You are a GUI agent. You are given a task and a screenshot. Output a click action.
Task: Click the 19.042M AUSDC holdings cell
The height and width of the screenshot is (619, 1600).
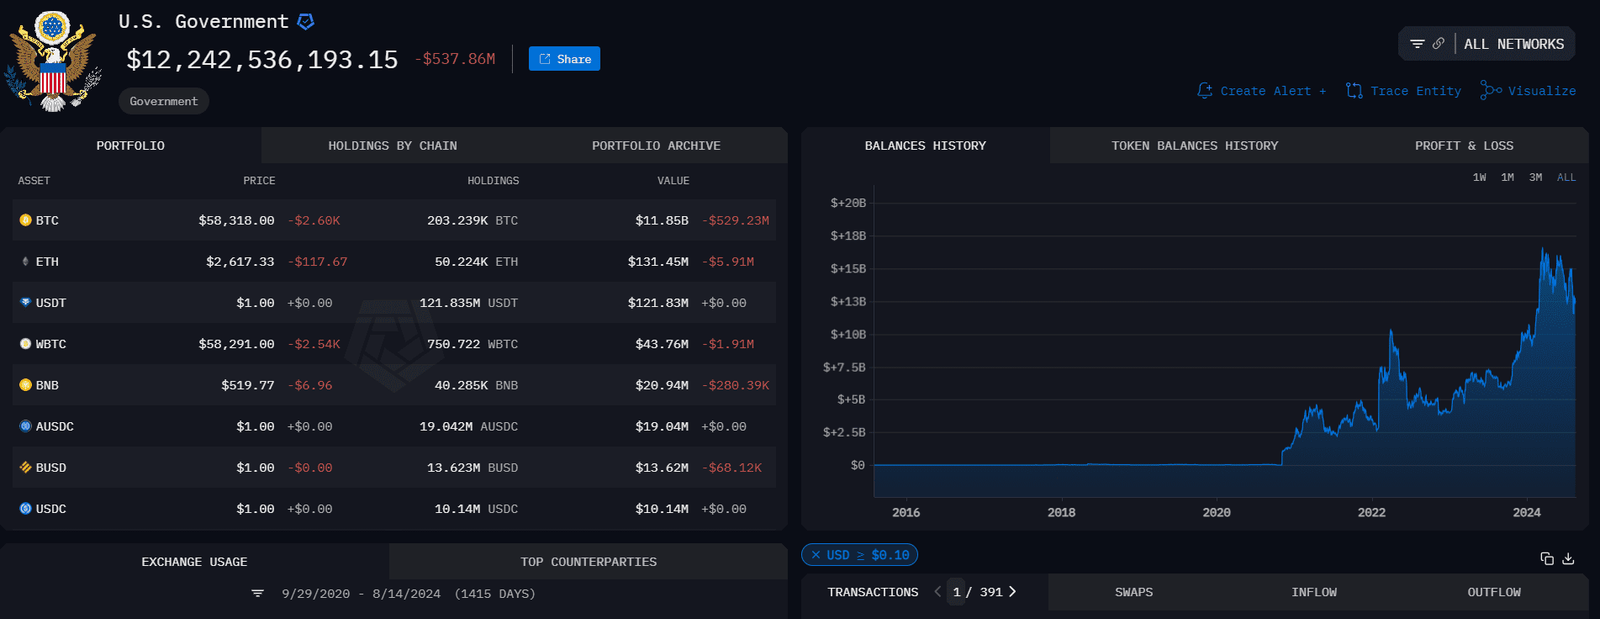pos(468,426)
